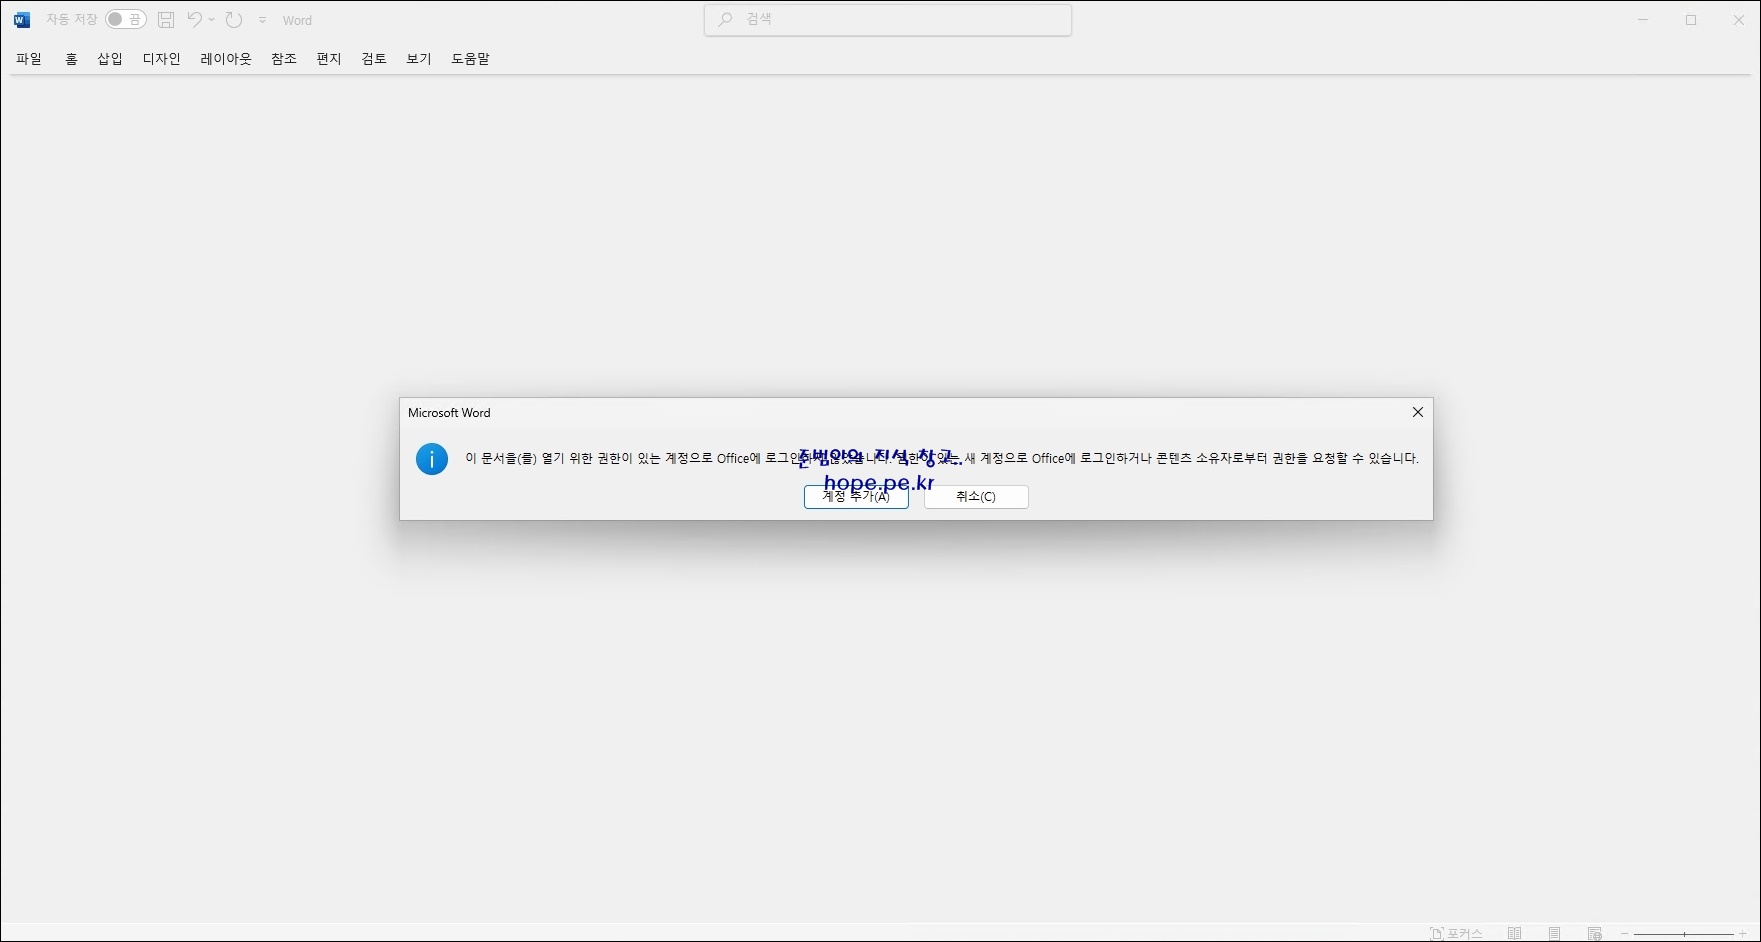
Task: Minimize the Word window
Action: pos(1643,20)
